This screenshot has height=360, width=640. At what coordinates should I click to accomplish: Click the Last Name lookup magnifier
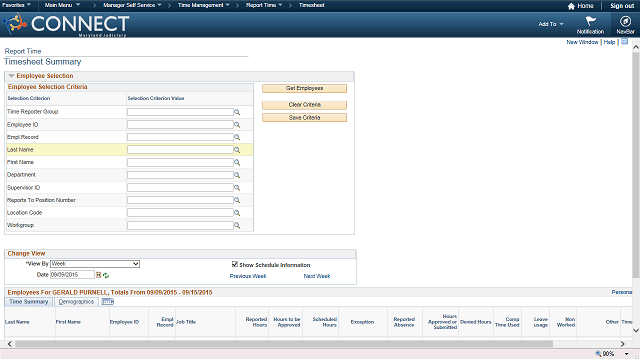click(237, 150)
